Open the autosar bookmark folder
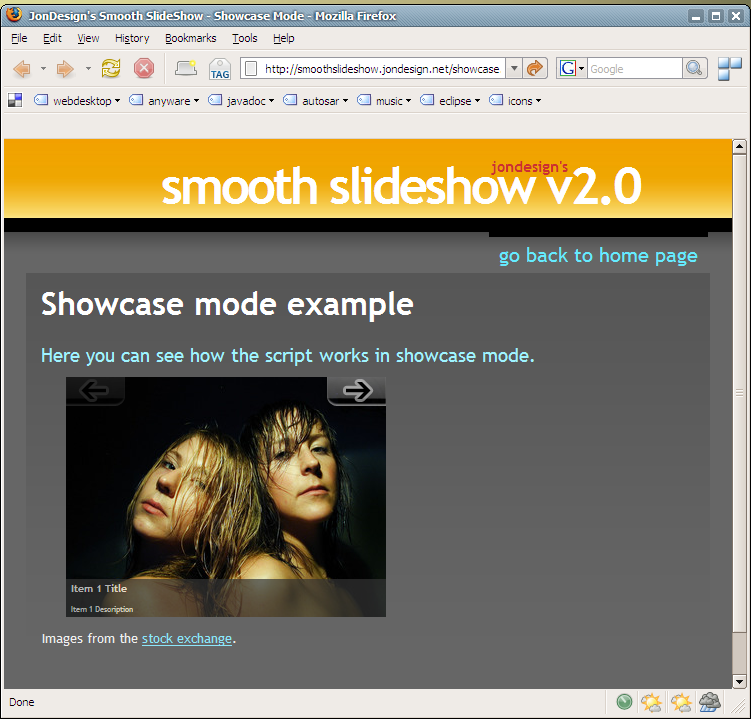The image size is (751, 719). (x=316, y=101)
